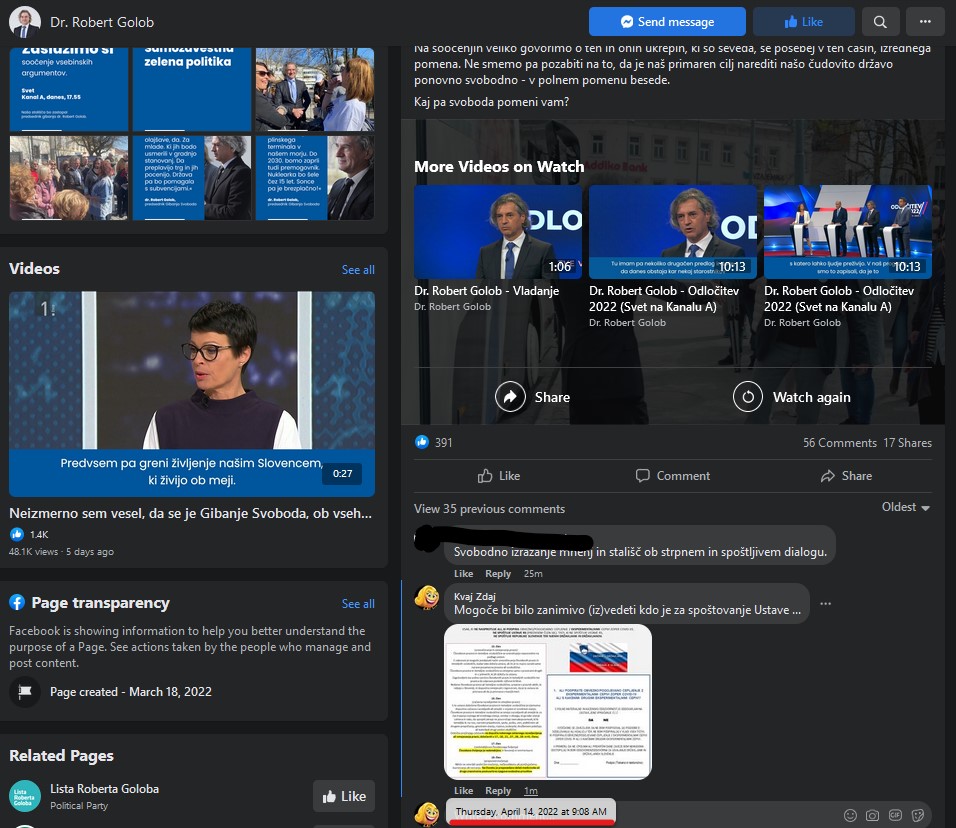Like the Lista Roberta Goloba related page
The height and width of the screenshot is (828, 956).
[343, 796]
